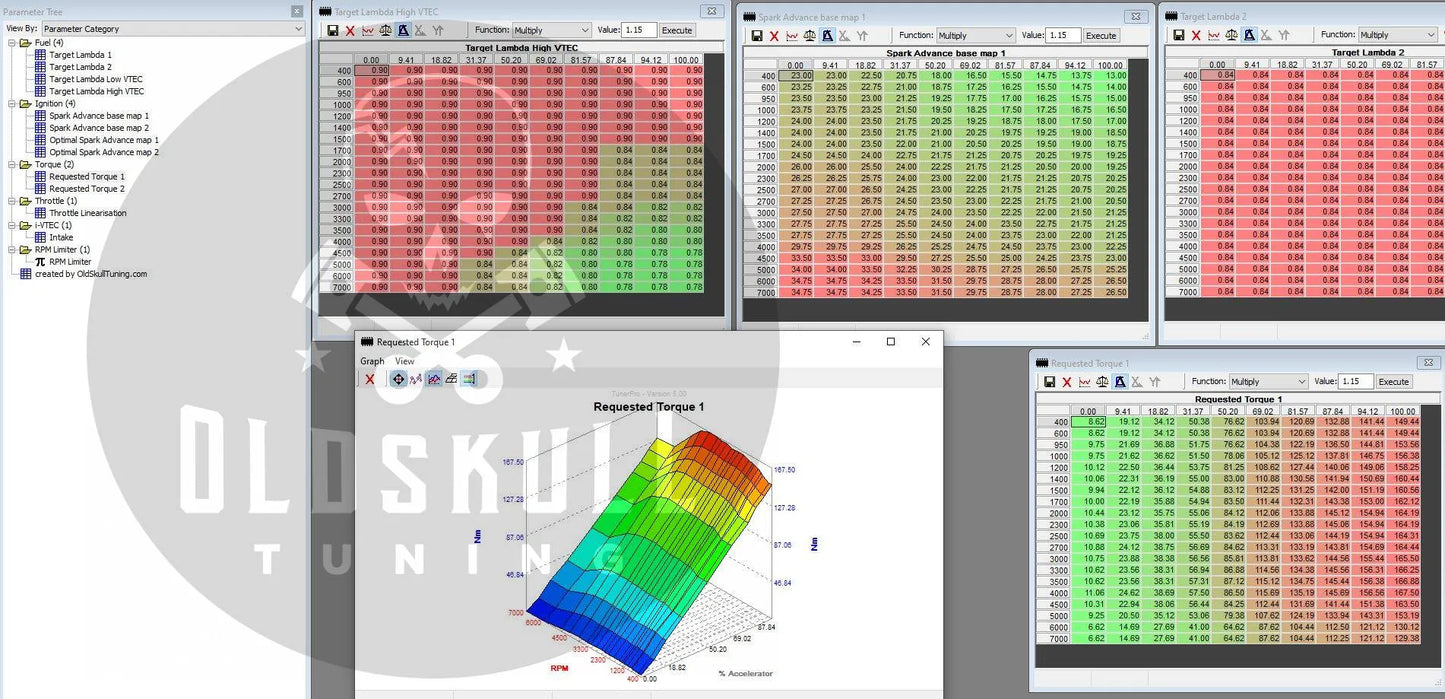Open graph view in Target Lambda High VTEC toolbar
Screen dimensions: 1445x699
(367, 31)
